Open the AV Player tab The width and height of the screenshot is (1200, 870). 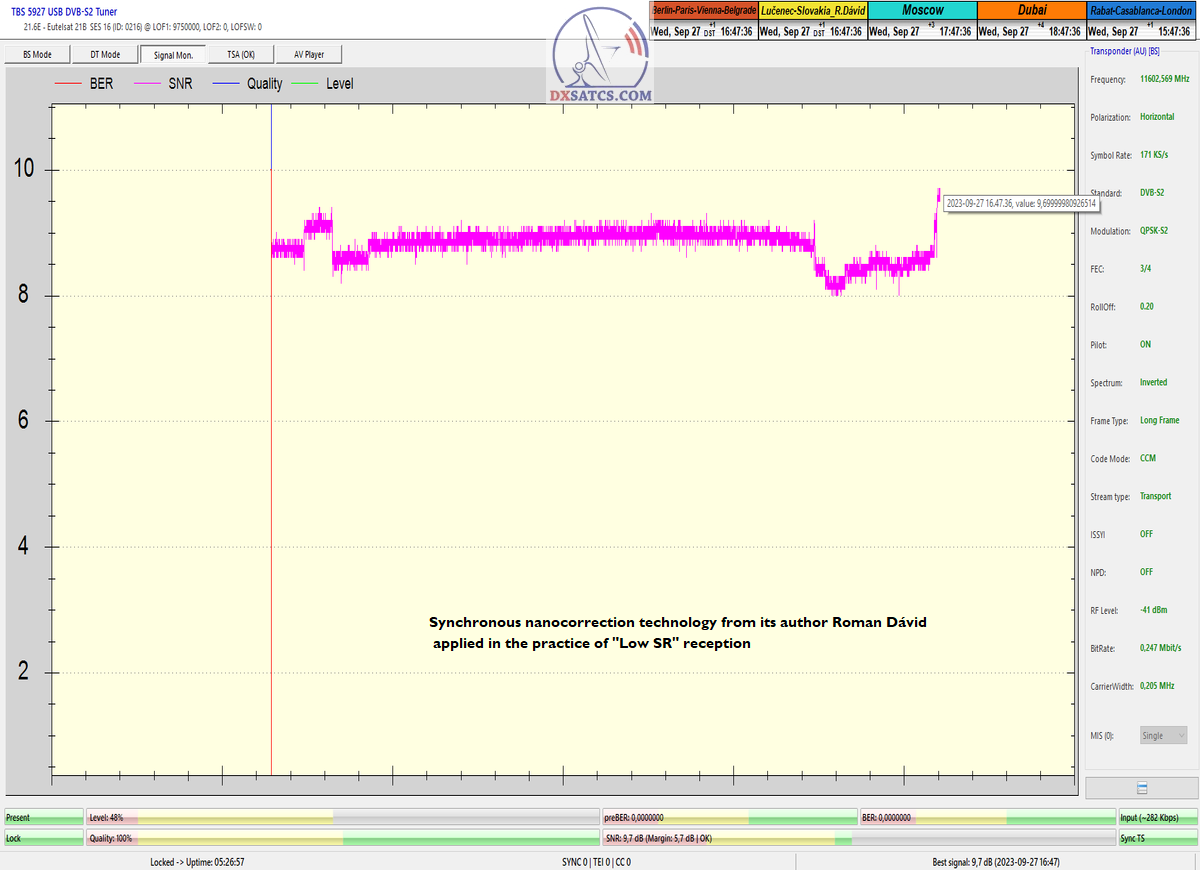[x=309, y=54]
